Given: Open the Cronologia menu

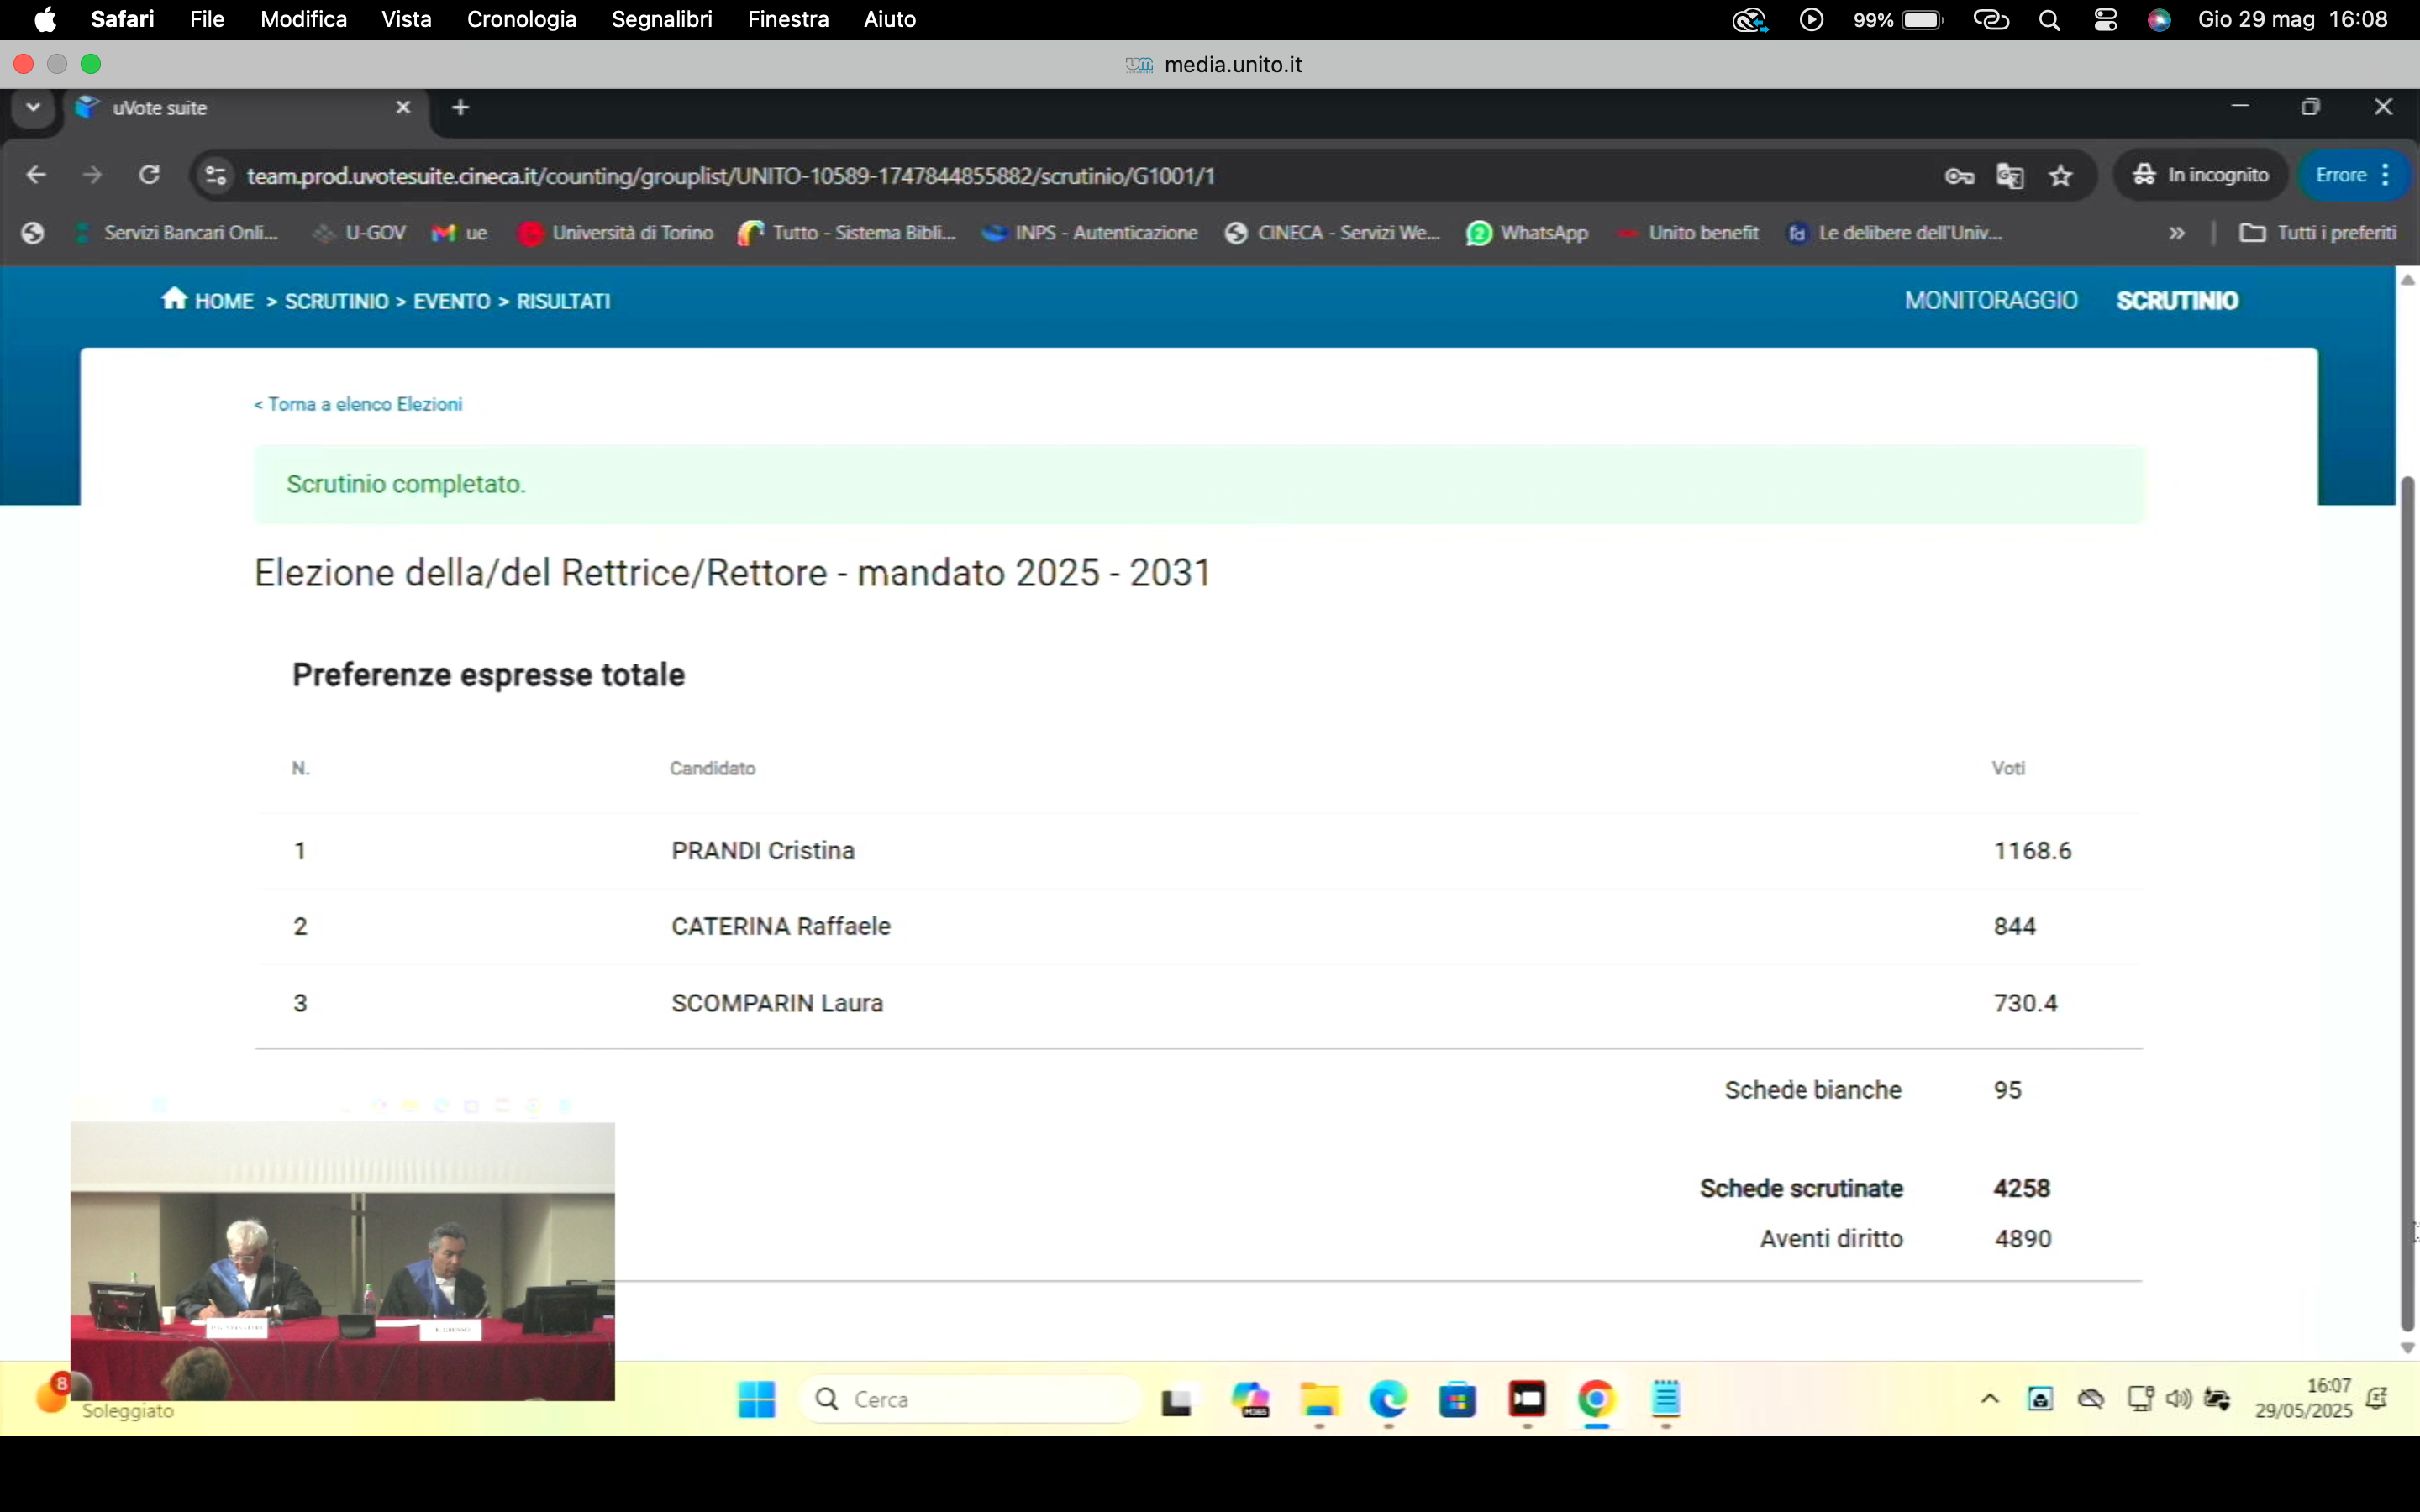Looking at the screenshot, I should click(x=521, y=20).
